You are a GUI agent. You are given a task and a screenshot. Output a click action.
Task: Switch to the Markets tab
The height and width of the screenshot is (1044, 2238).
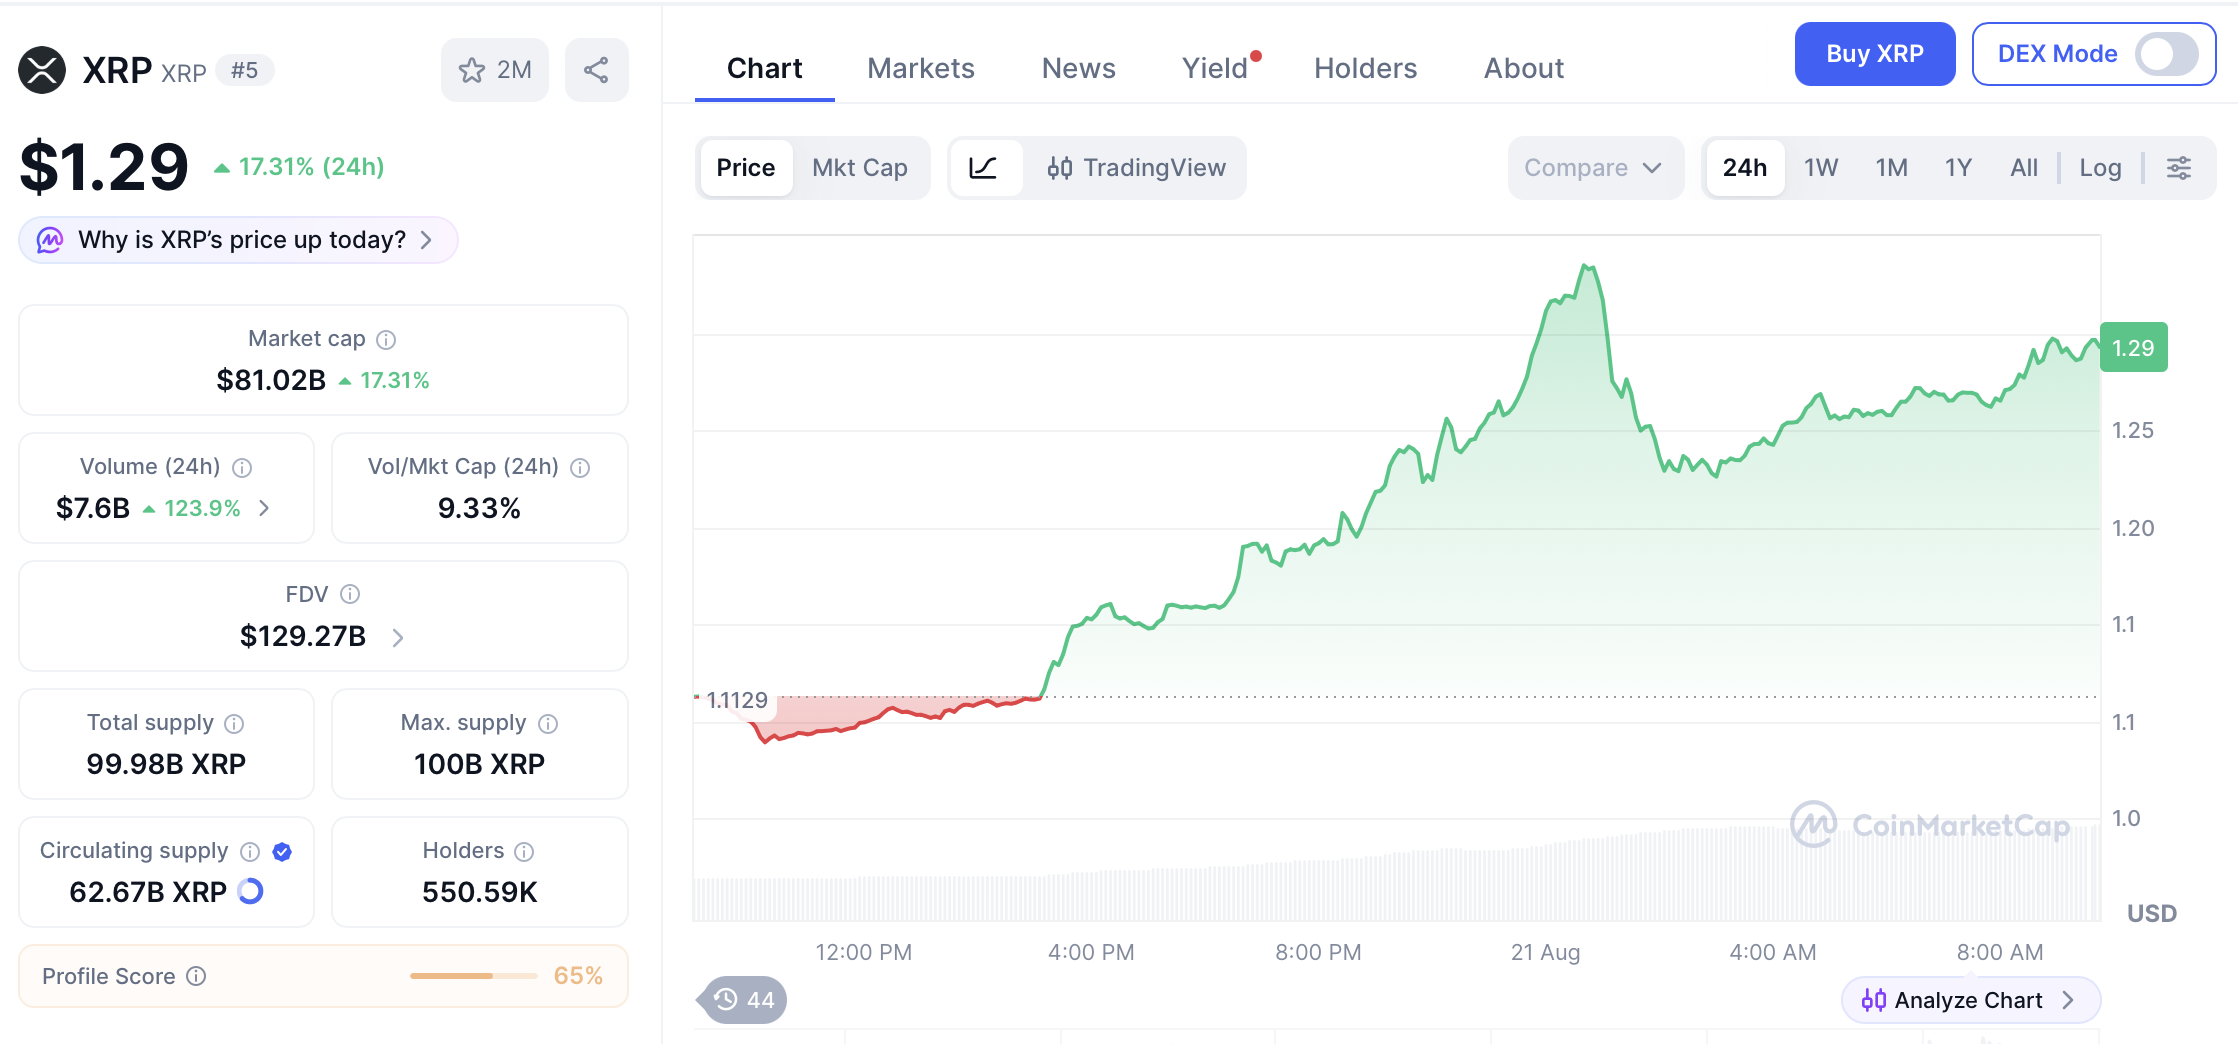(921, 68)
